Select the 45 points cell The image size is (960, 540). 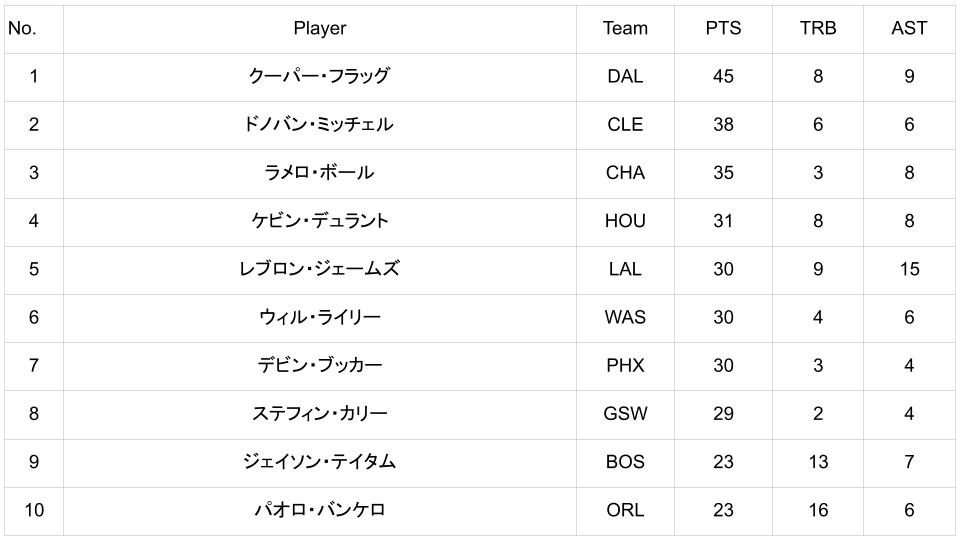tap(723, 76)
